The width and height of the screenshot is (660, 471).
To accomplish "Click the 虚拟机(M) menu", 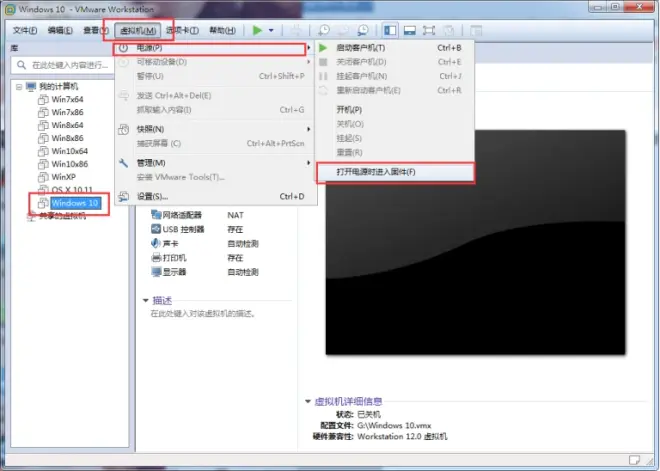I will coord(138,30).
